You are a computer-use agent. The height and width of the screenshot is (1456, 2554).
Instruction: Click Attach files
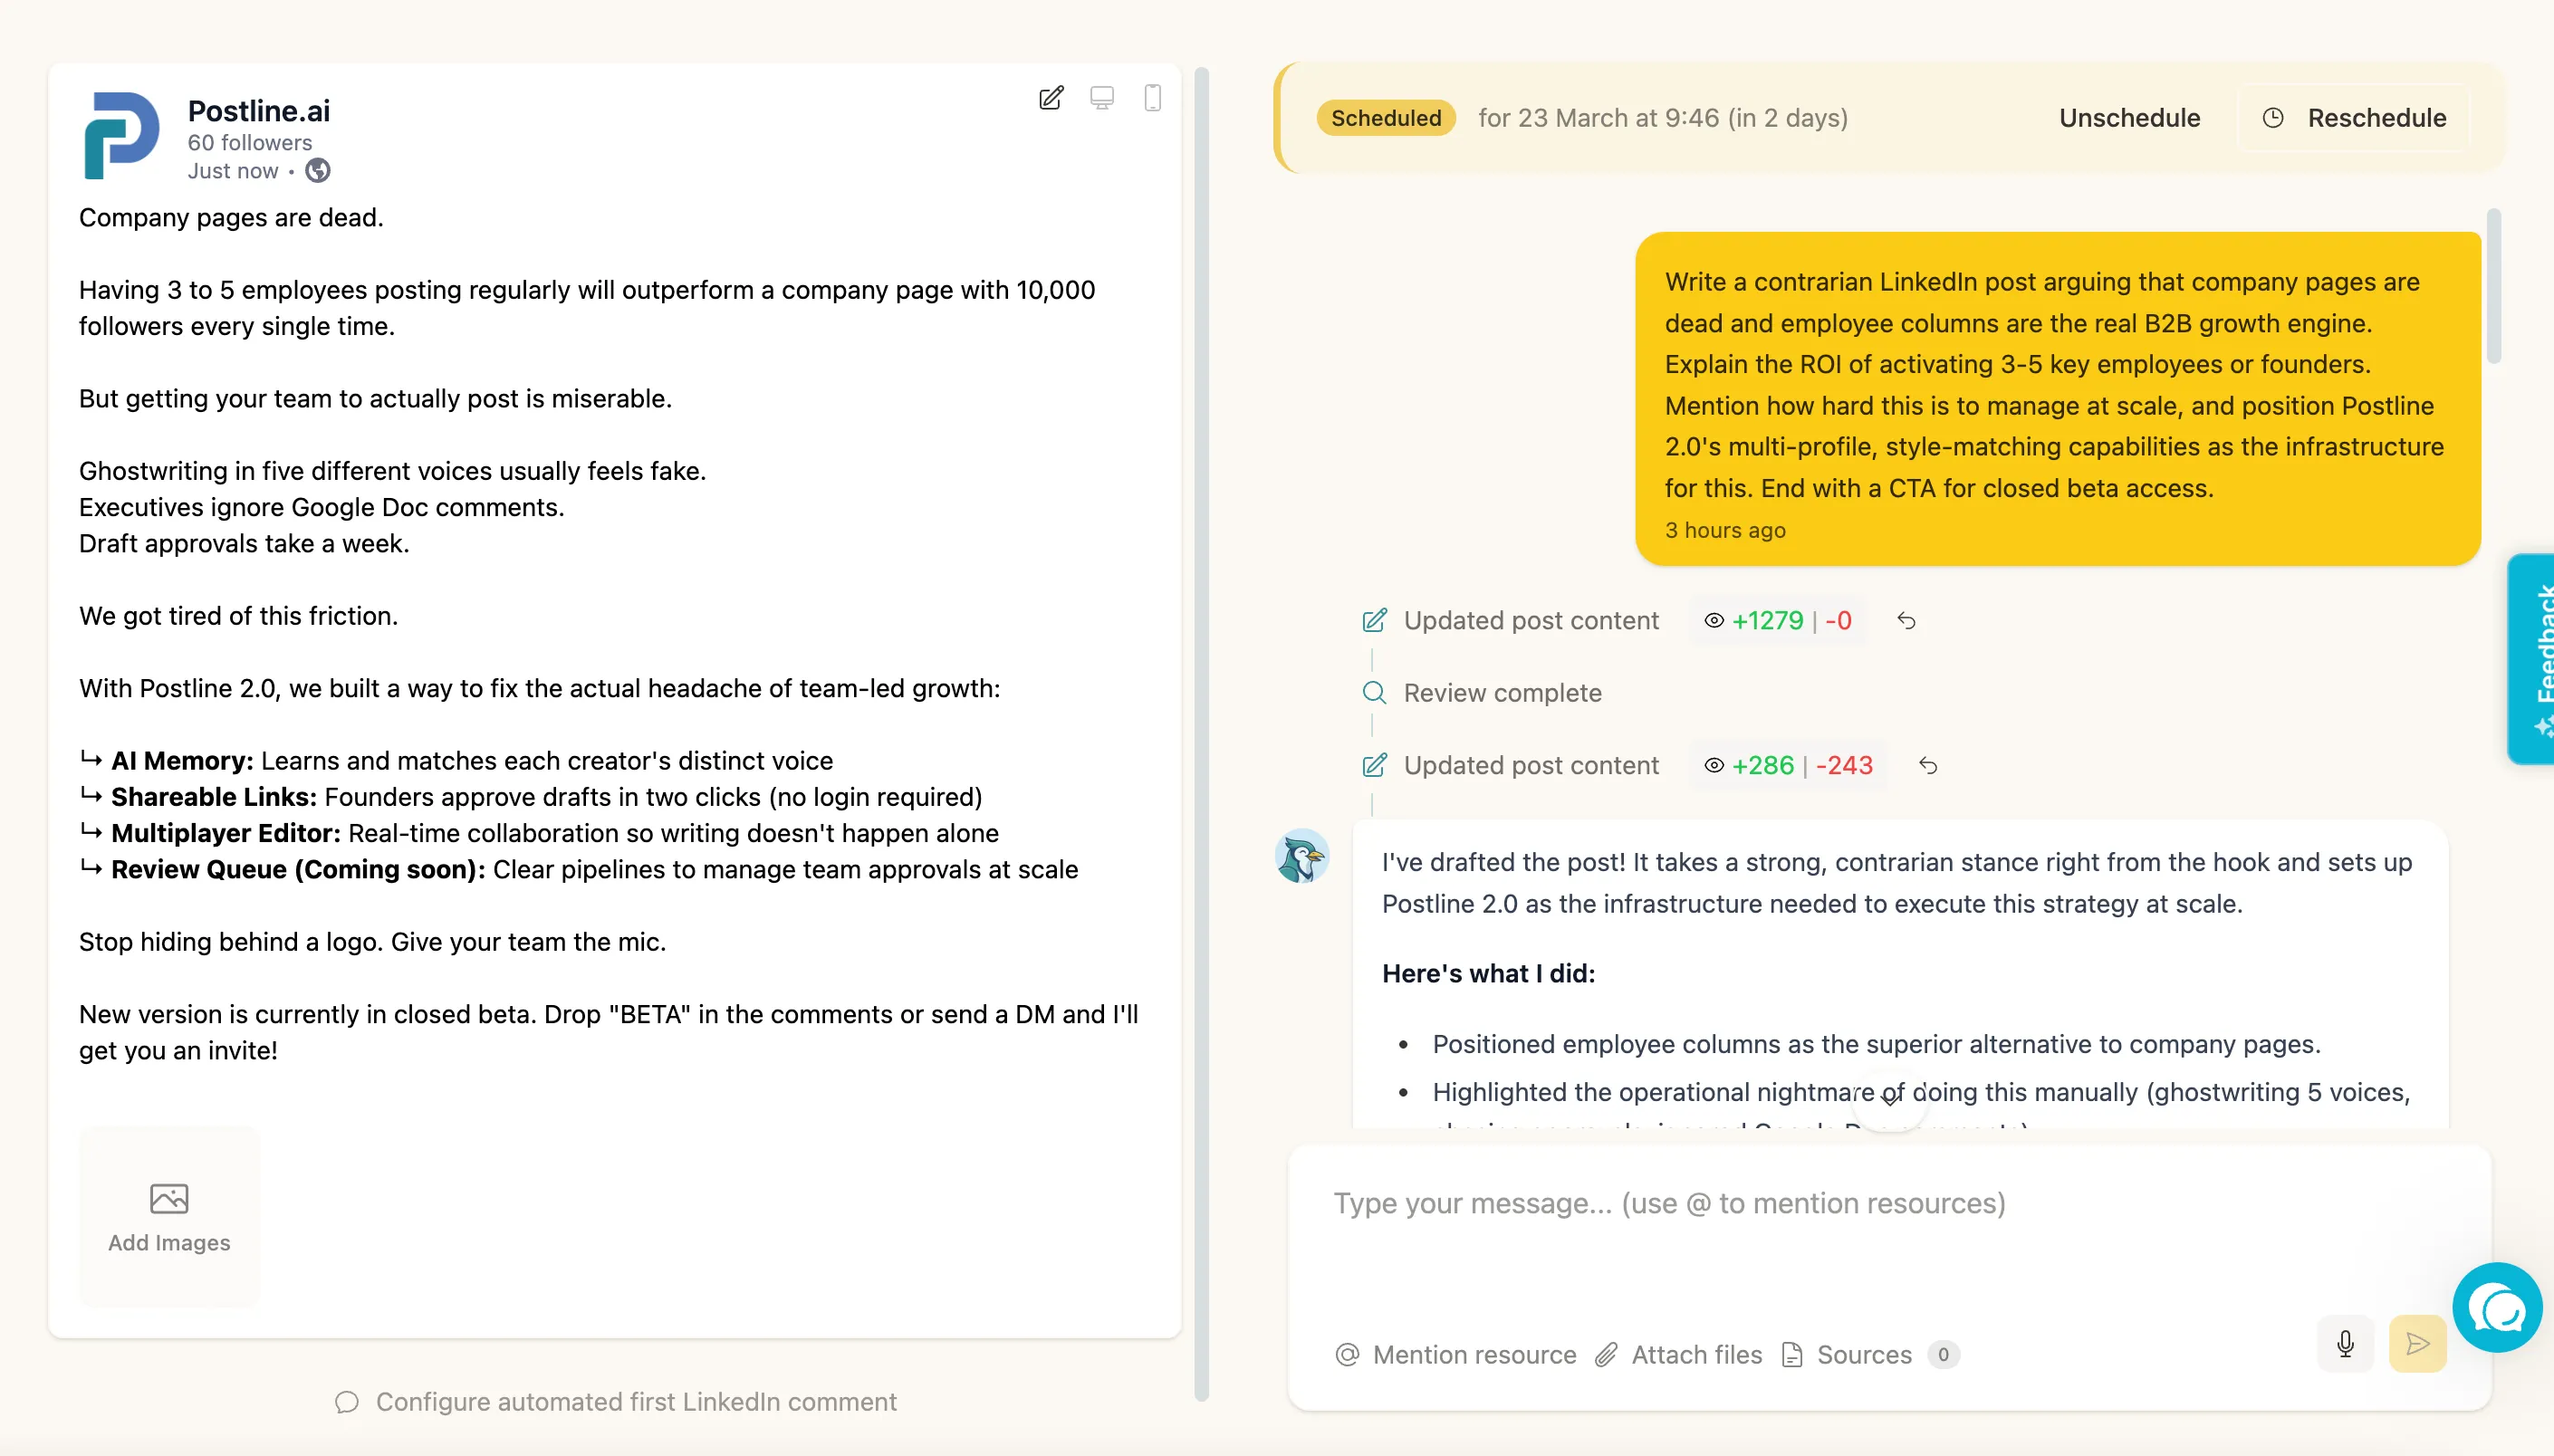(x=1678, y=1355)
